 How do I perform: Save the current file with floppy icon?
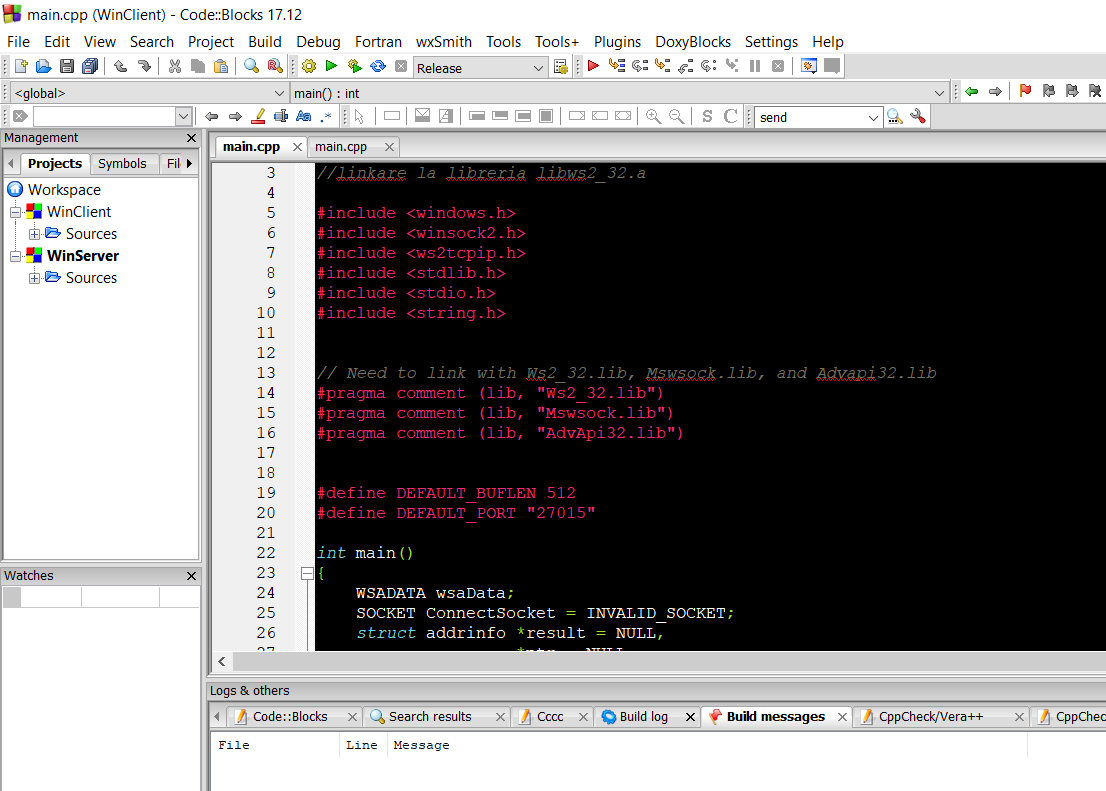[x=67, y=66]
